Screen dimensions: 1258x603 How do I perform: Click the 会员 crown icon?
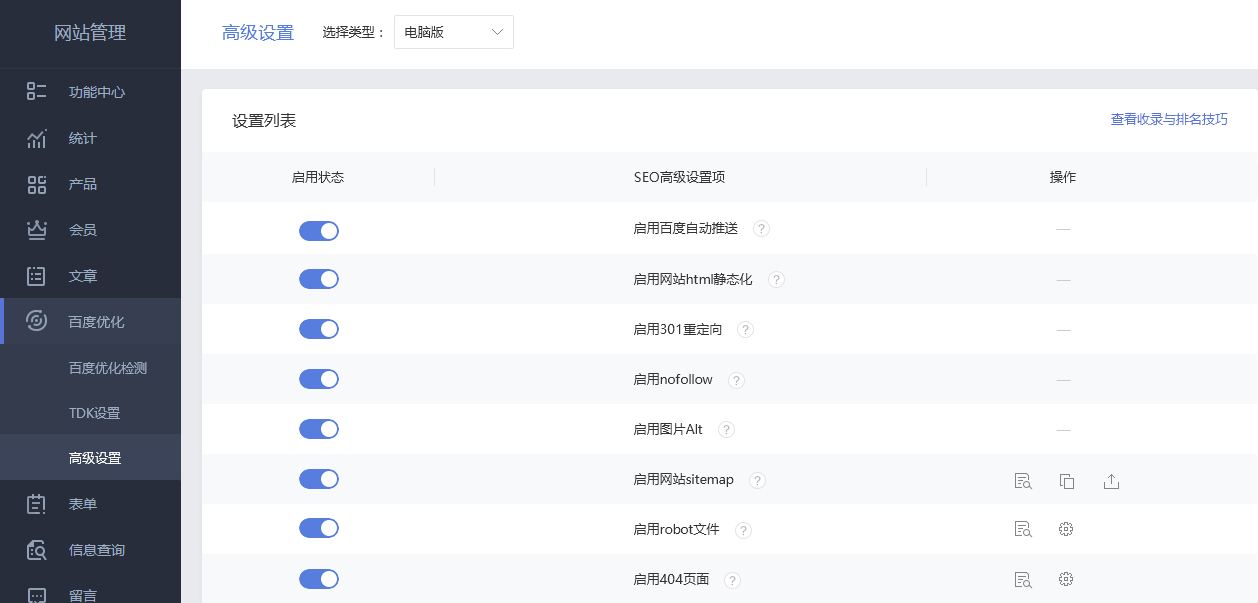(x=37, y=230)
